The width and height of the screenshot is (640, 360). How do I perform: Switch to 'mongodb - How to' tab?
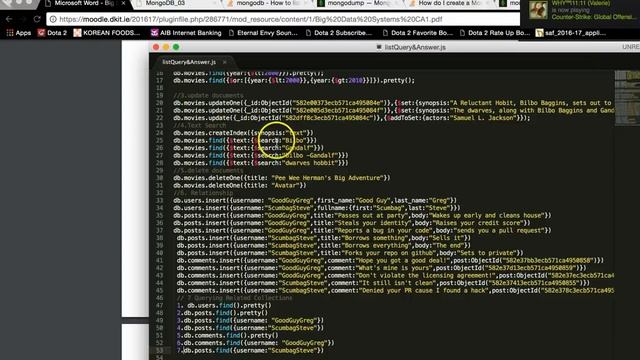tap(264, 4)
